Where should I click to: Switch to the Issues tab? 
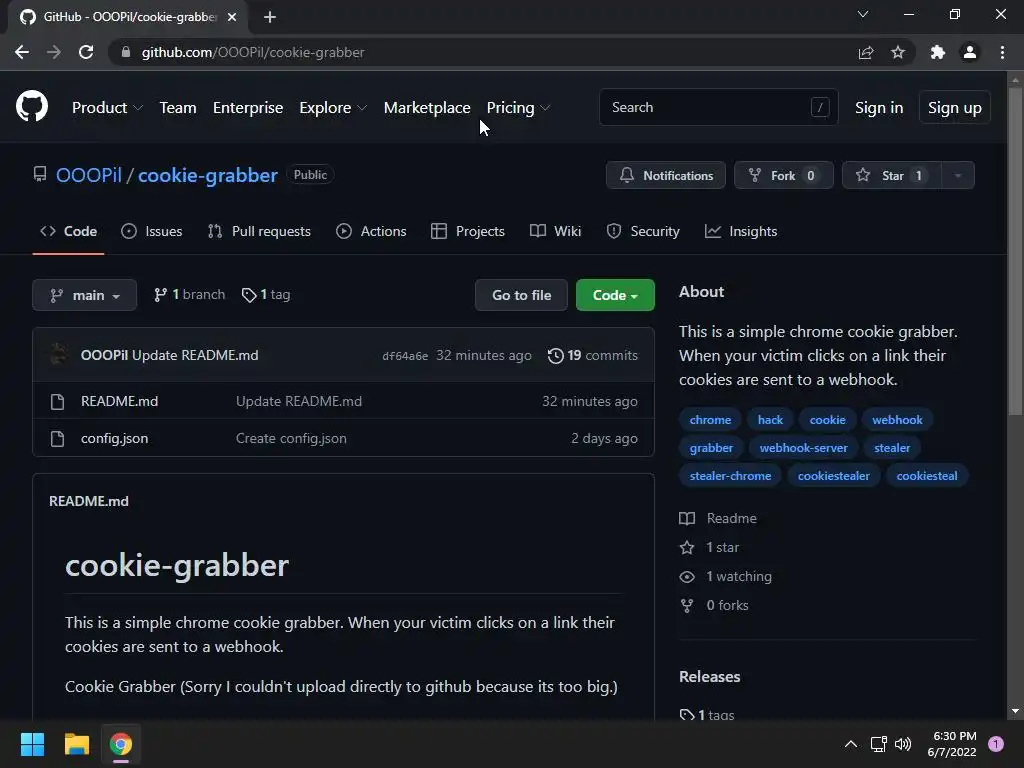pos(152,231)
